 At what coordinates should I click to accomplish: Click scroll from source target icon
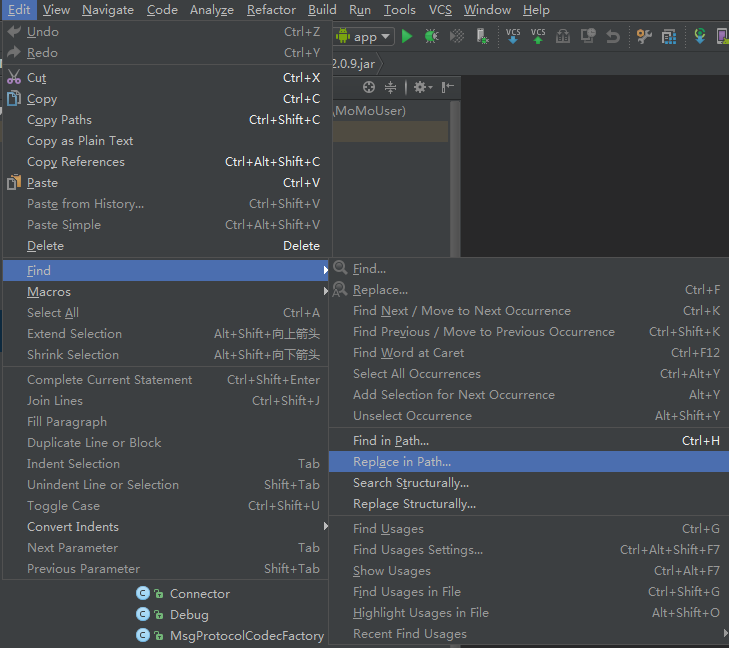[369, 87]
